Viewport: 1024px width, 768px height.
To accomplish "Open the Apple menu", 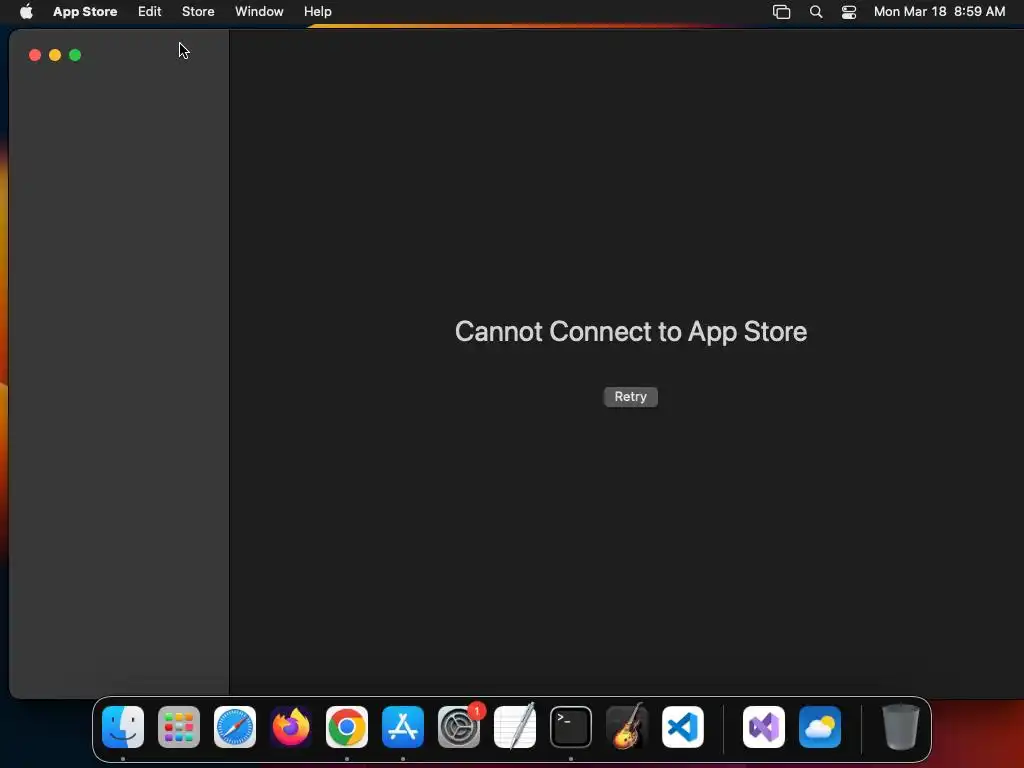I will [26, 12].
